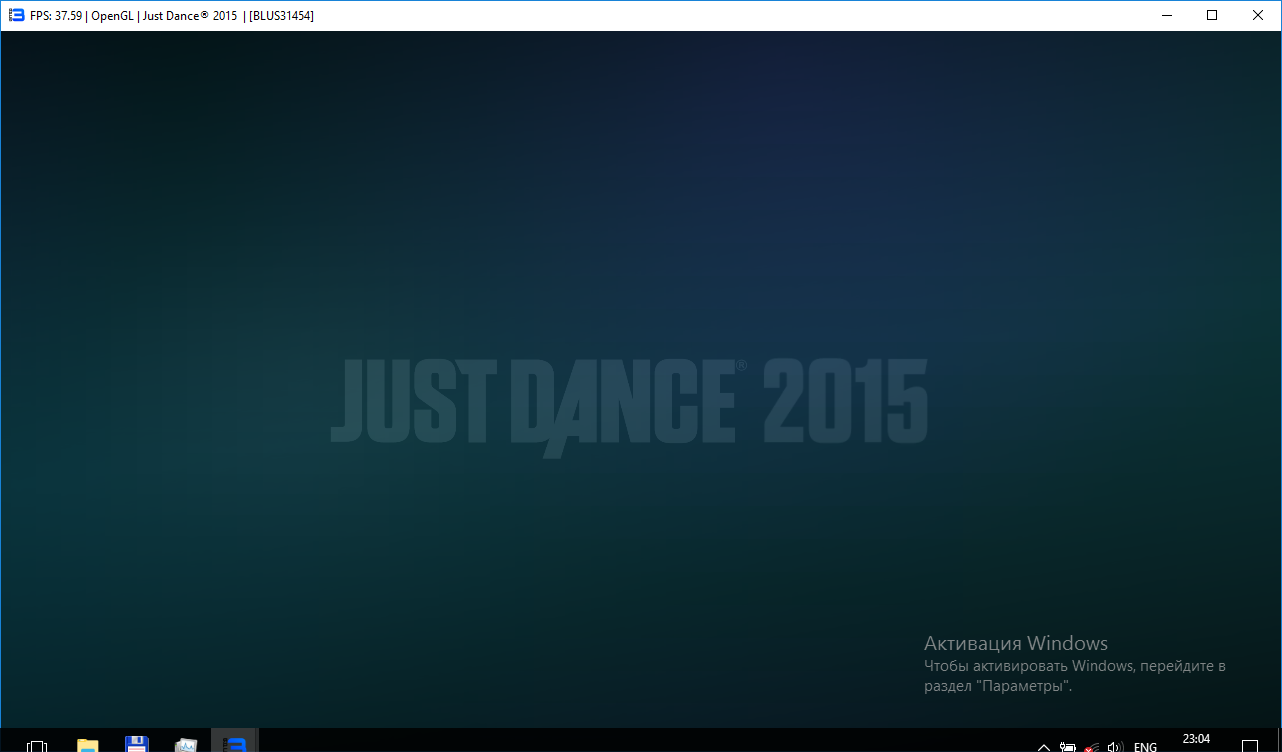
Task: Open File Explorer from the taskbar
Action: pos(88,745)
